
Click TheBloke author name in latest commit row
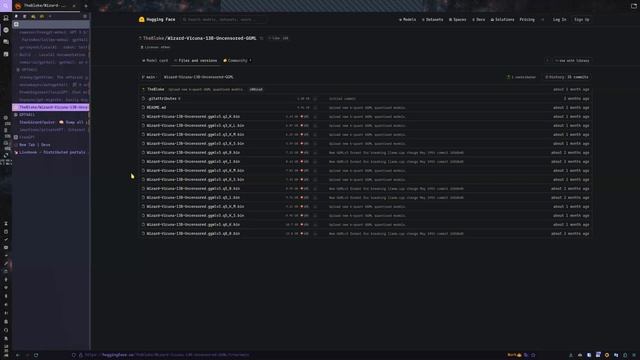point(156,89)
